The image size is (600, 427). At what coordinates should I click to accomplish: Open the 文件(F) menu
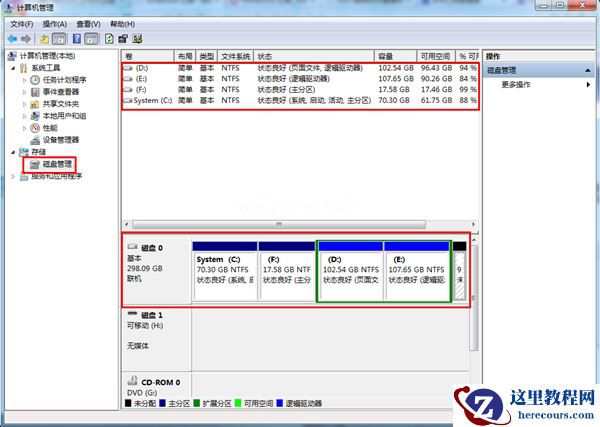[21, 24]
